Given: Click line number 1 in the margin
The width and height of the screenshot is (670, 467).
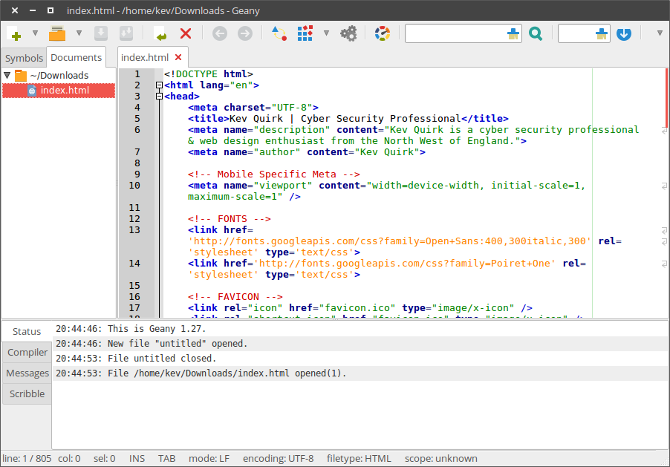Looking at the screenshot, I should click(x=137, y=74).
